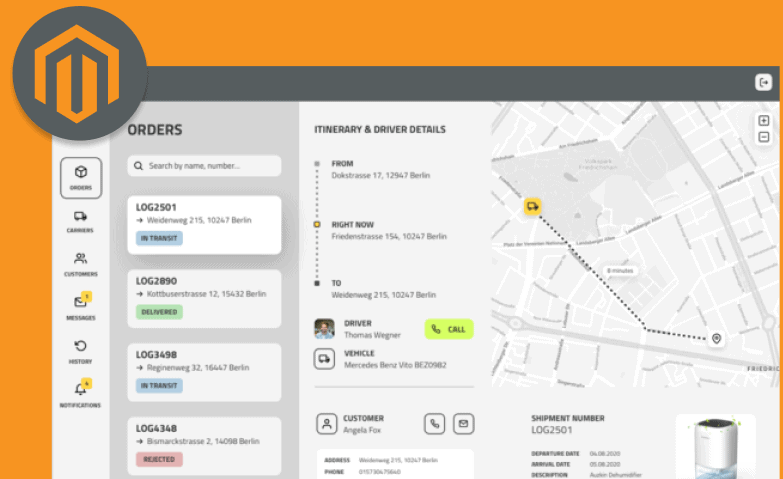Image resolution: width=783 pixels, height=479 pixels.
Task: Focus the Search by name, number field
Action: tap(204, 166)
